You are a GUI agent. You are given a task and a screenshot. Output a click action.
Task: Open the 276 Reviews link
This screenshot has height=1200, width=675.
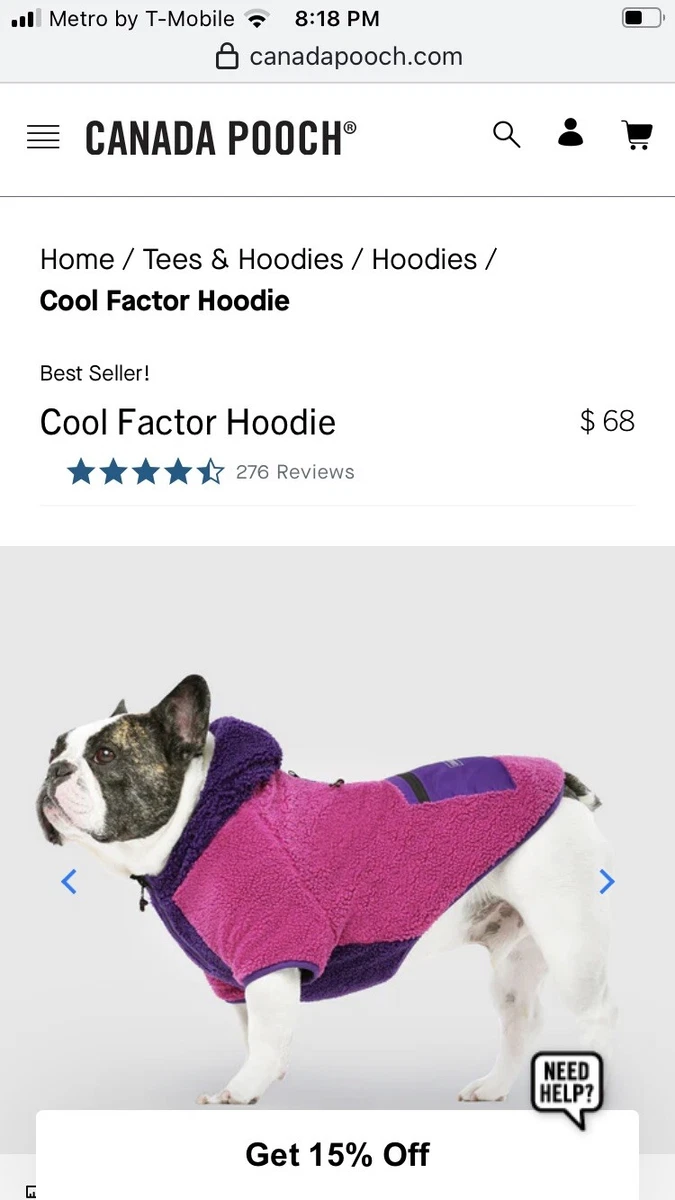(x=295, y=472)
